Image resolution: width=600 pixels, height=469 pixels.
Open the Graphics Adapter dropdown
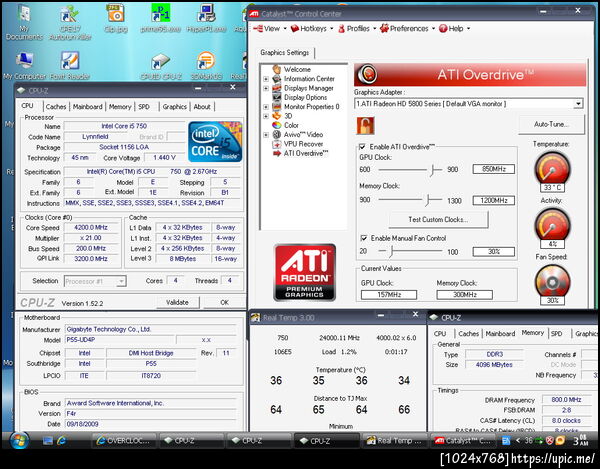point(579,104)
